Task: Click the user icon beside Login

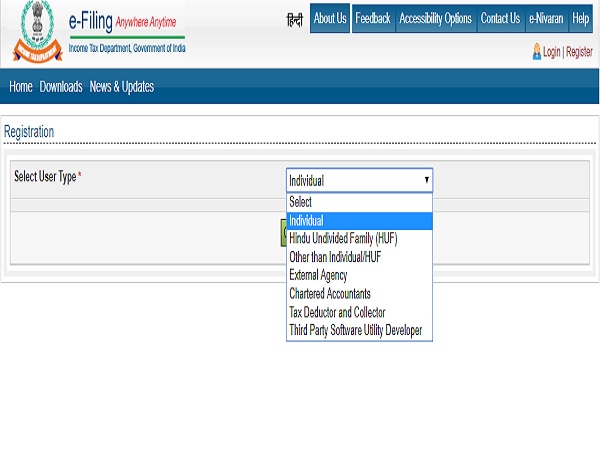Action: click(537, 51)
